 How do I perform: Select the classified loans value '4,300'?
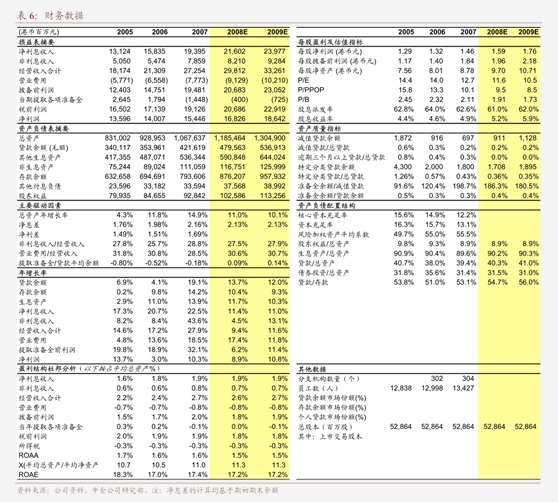click(x=403, y=167)
